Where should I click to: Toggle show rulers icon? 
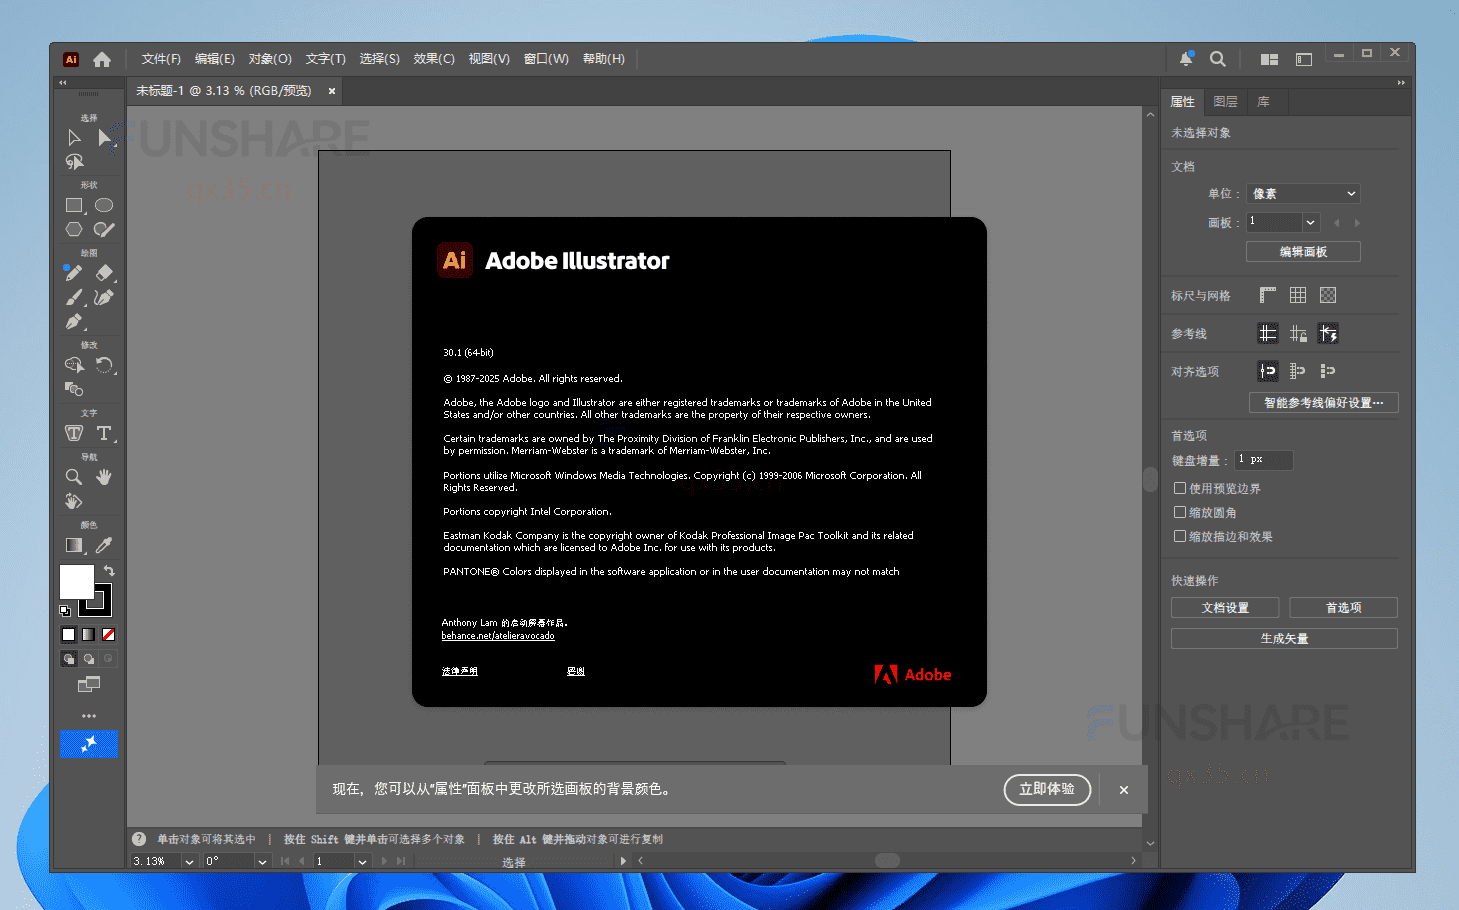point(1268,295)
